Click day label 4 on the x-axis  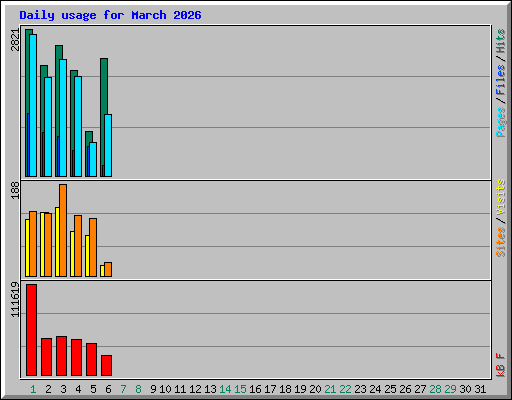point(78,389)
